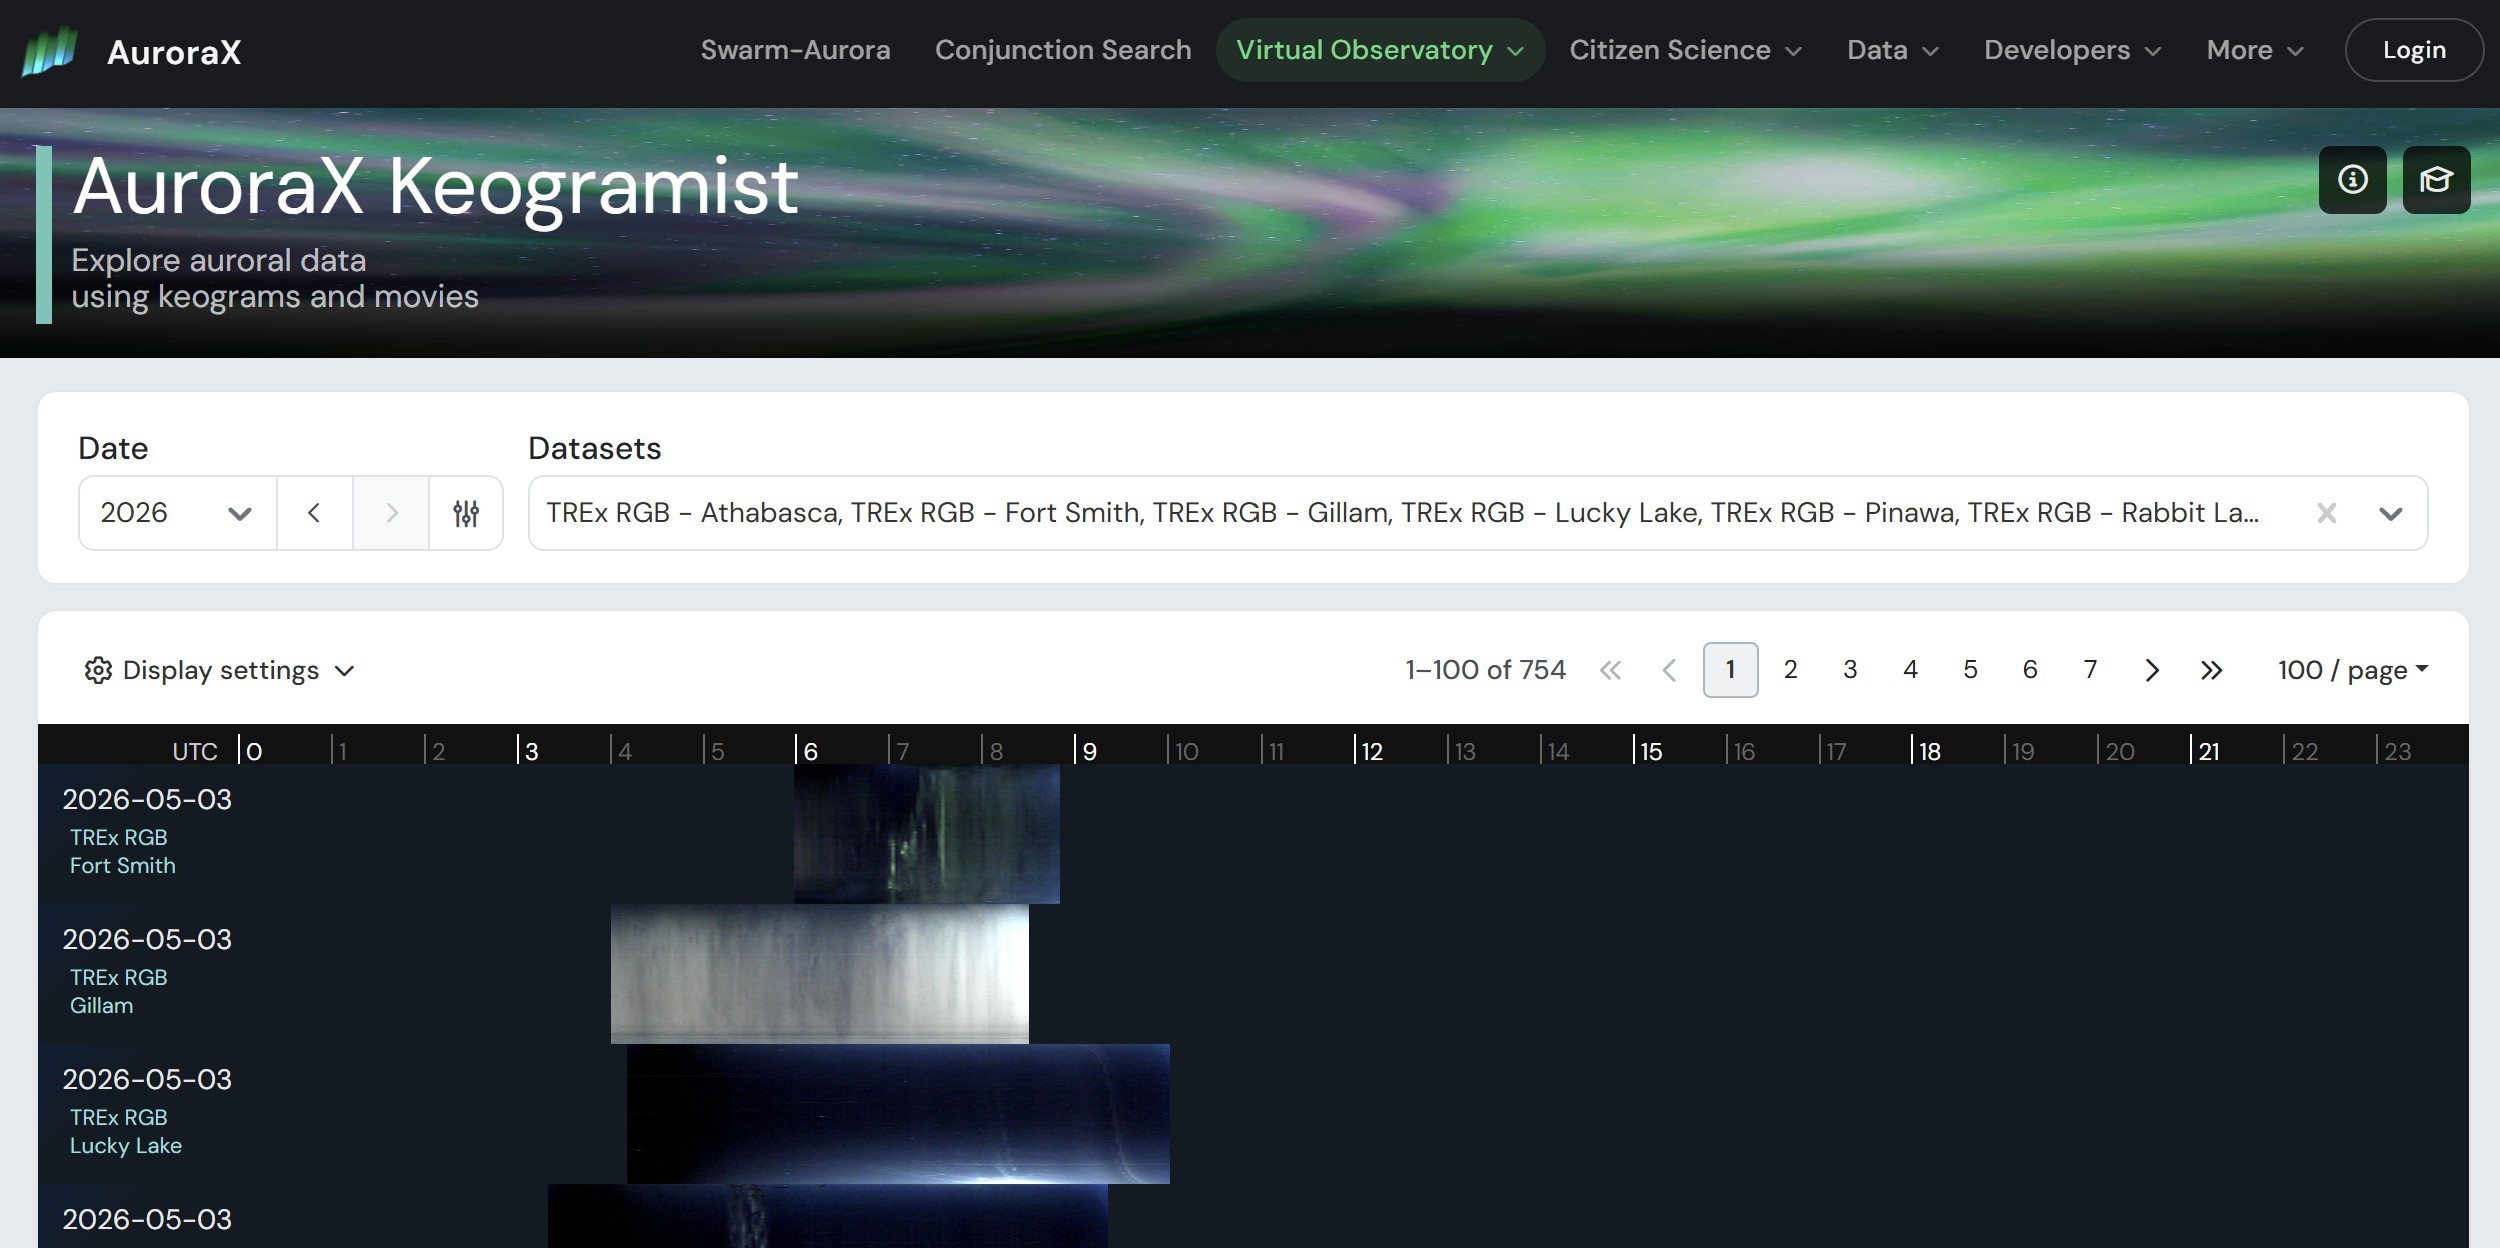
Task: Select page 7 in pagination
Action: pos(2090,670)
